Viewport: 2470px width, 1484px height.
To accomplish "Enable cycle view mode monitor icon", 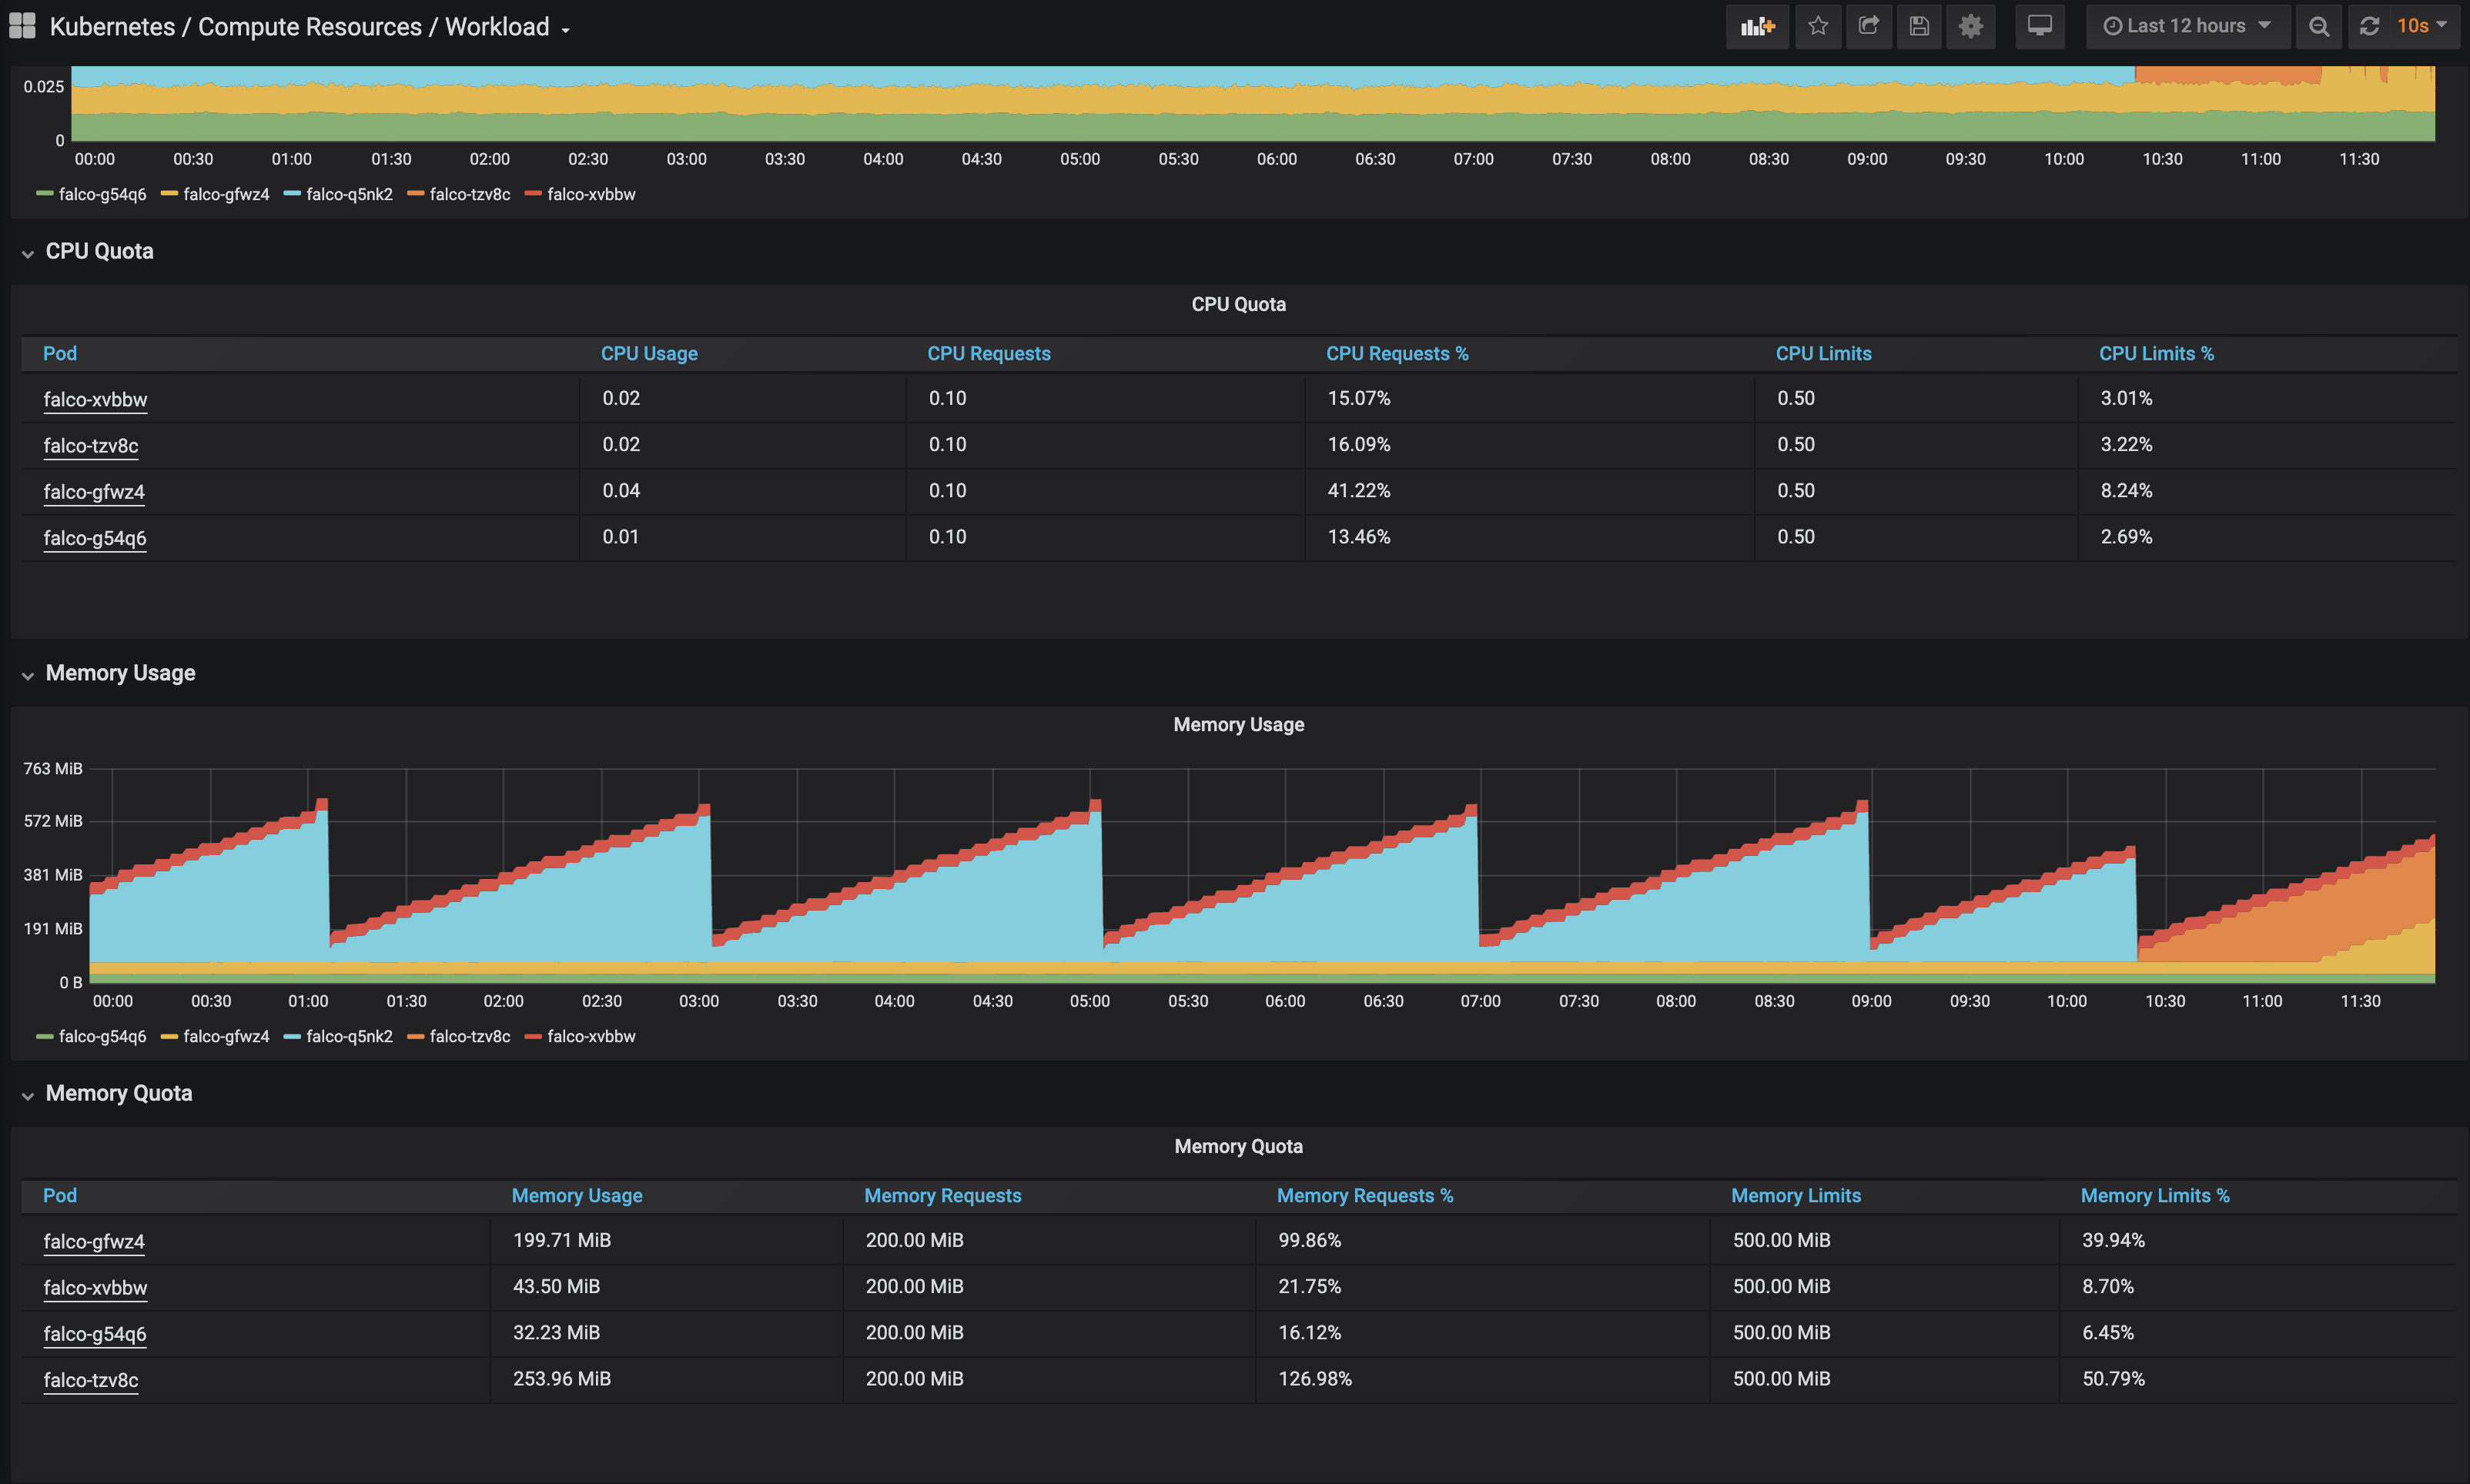I will (2040, 26).
